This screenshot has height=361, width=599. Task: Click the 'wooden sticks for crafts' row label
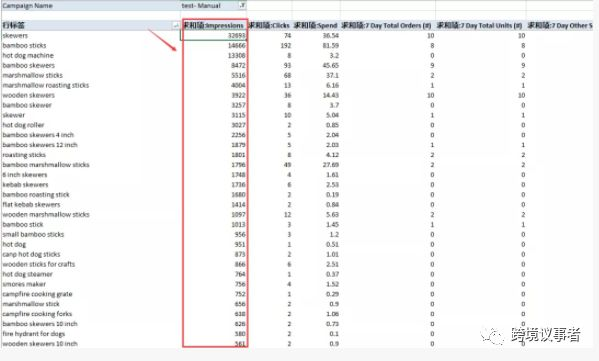click(39, 264)
